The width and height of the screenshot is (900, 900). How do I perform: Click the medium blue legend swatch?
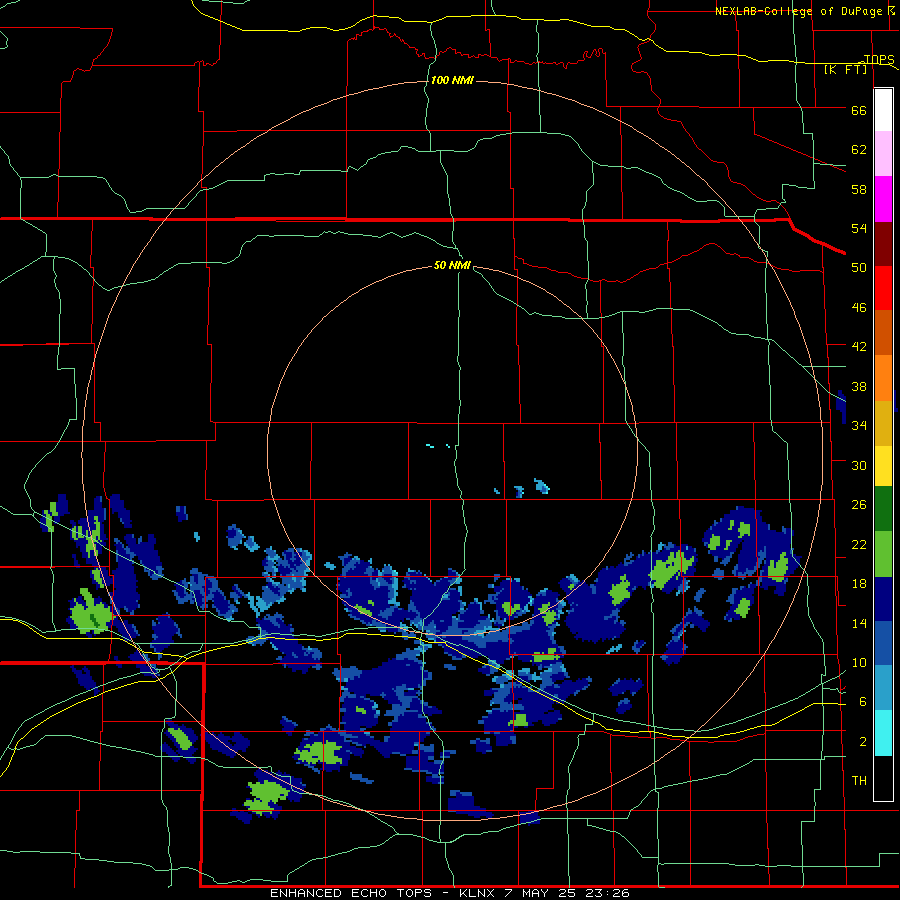point(883,643)
